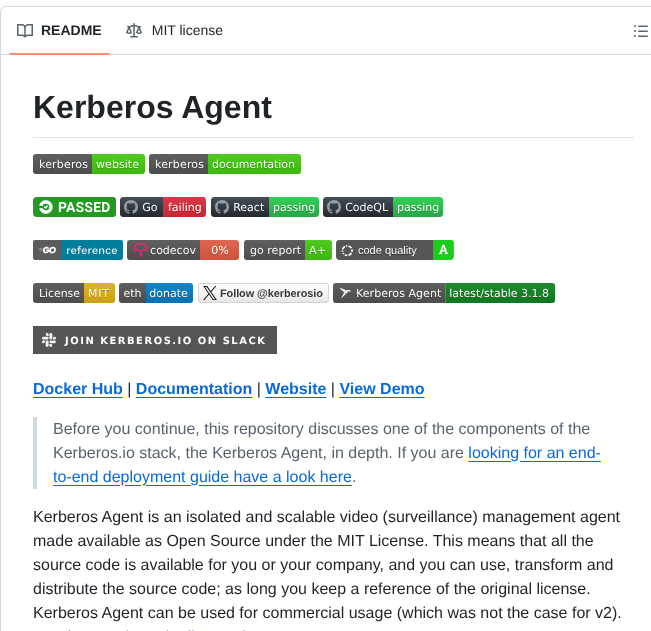Click the Kerberos Agent heading

pos(152,108)
